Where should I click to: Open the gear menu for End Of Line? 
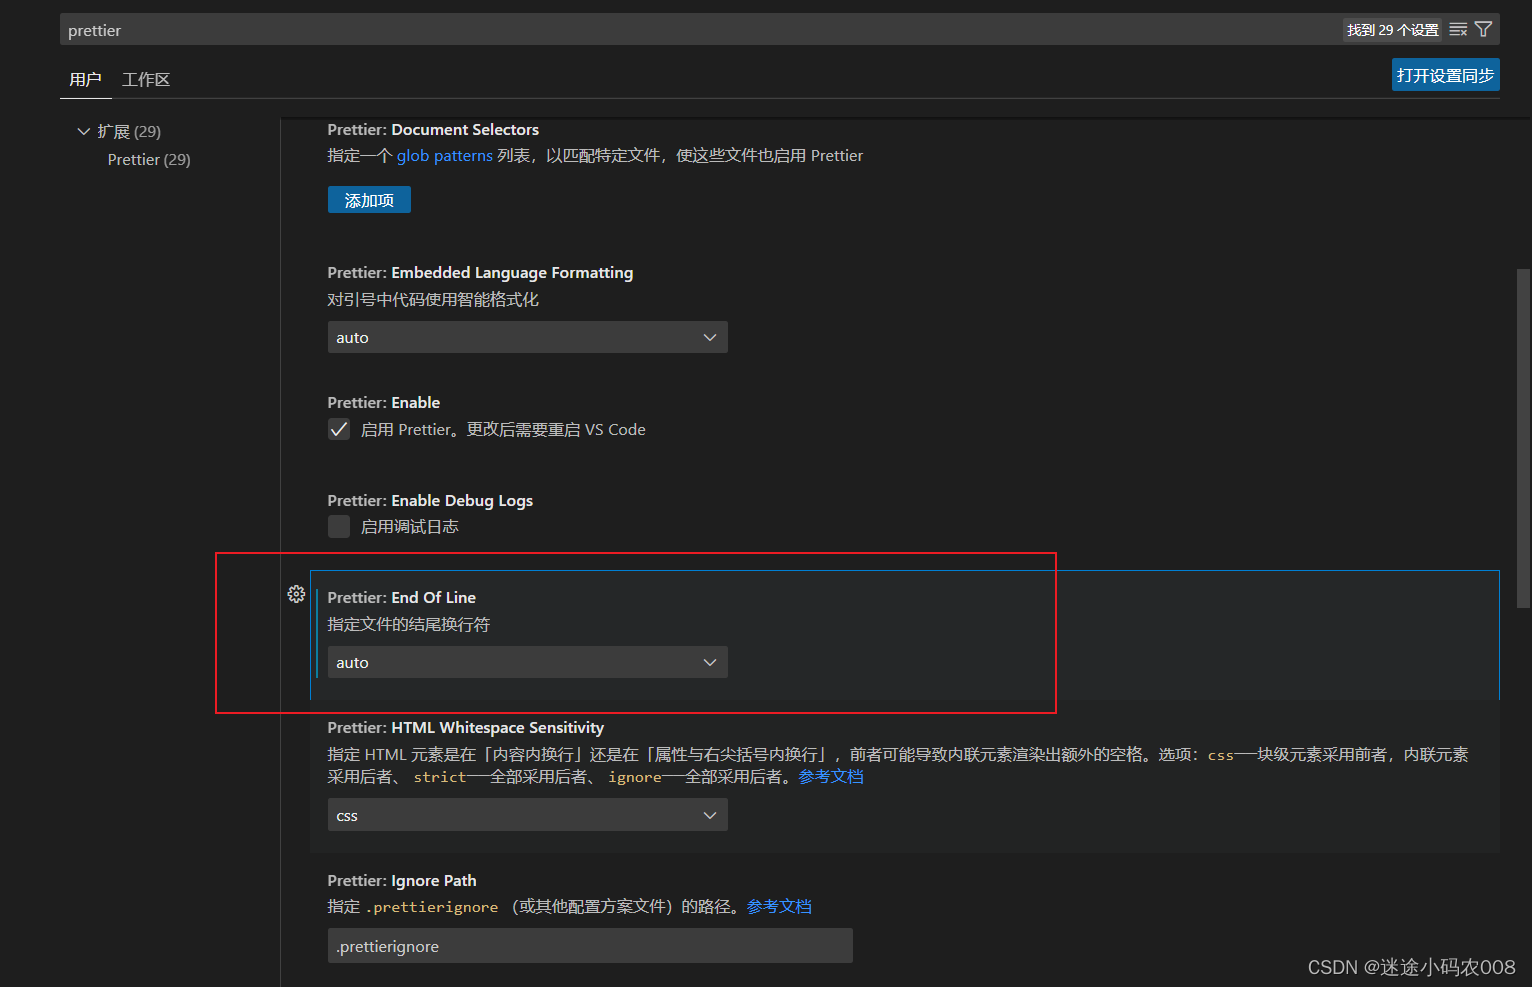point(296,594)
